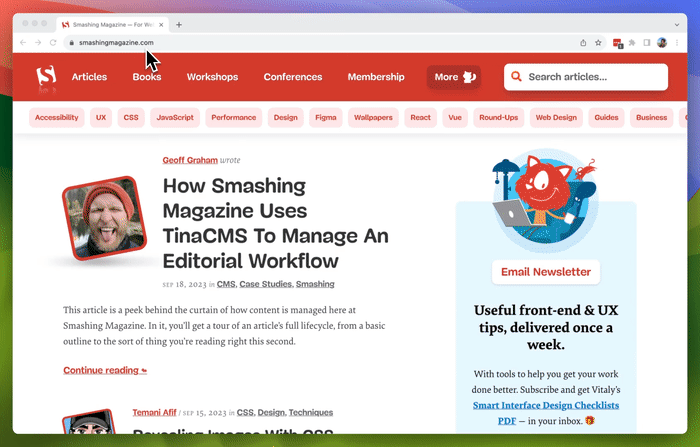Open the Chrome extensions puzzle icon
Viewport: 700px width, 447px height.
pos(632,43)
